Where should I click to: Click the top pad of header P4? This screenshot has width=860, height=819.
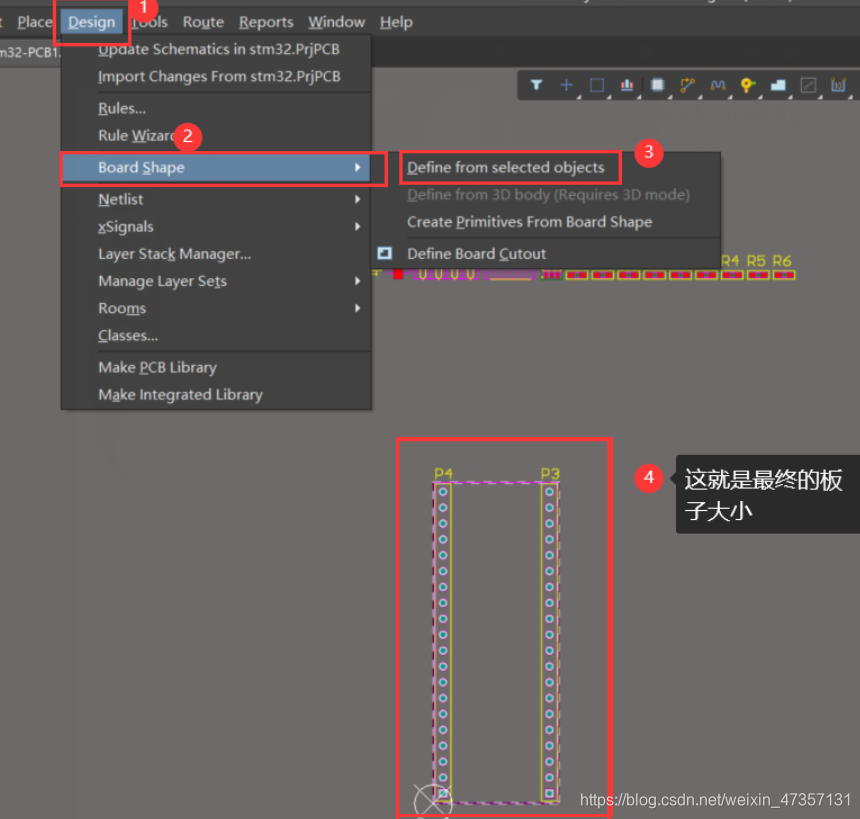pos(443,492)
